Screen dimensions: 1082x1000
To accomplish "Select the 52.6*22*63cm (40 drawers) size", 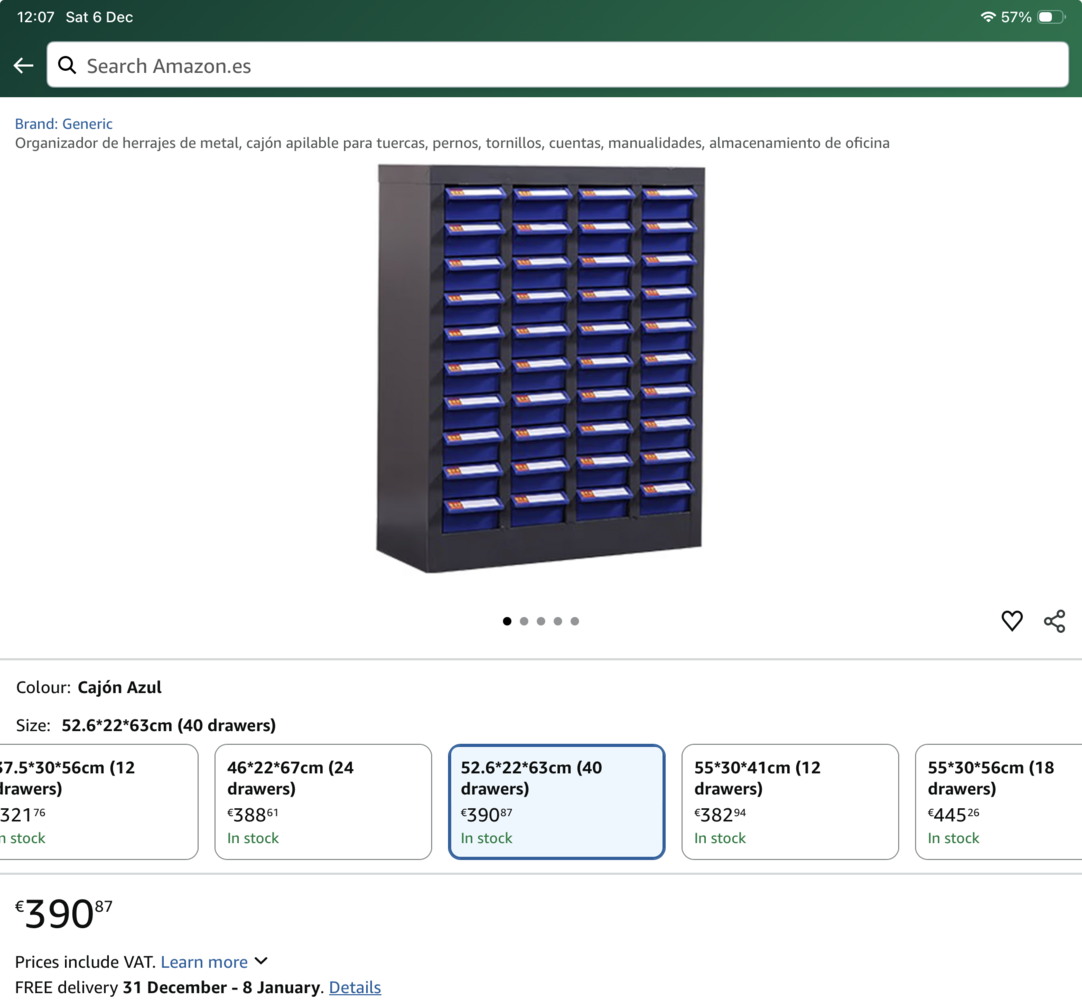I will (x=556, y=801).
